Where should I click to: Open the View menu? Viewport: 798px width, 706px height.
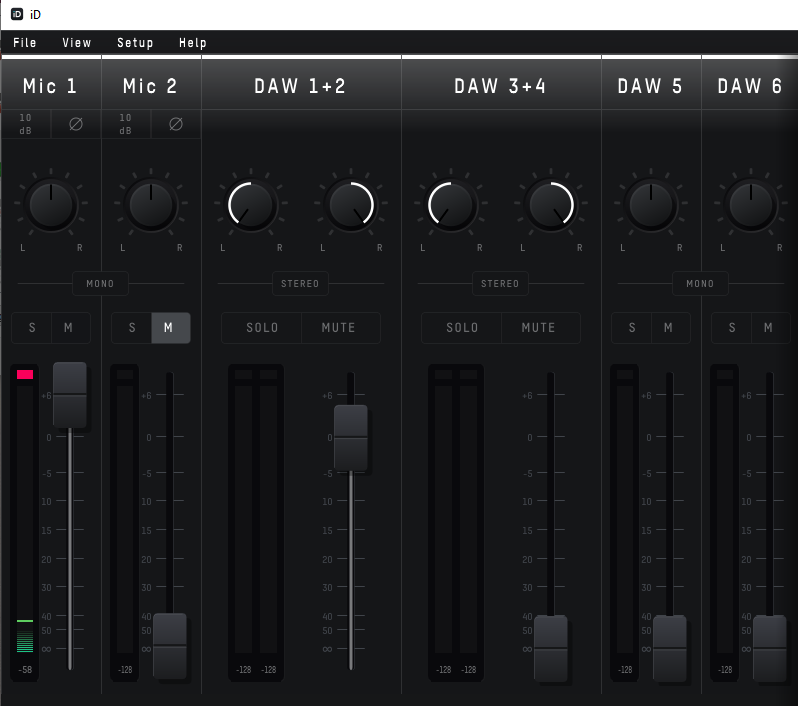coord(76,43)
